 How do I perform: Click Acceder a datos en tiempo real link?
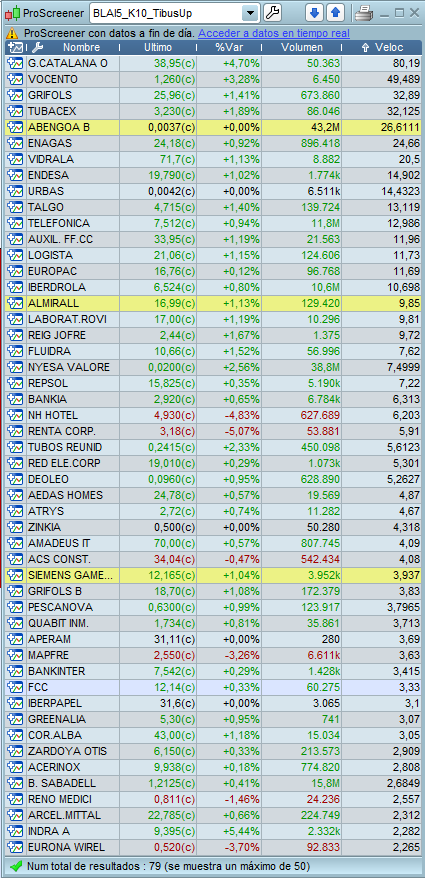274,34
